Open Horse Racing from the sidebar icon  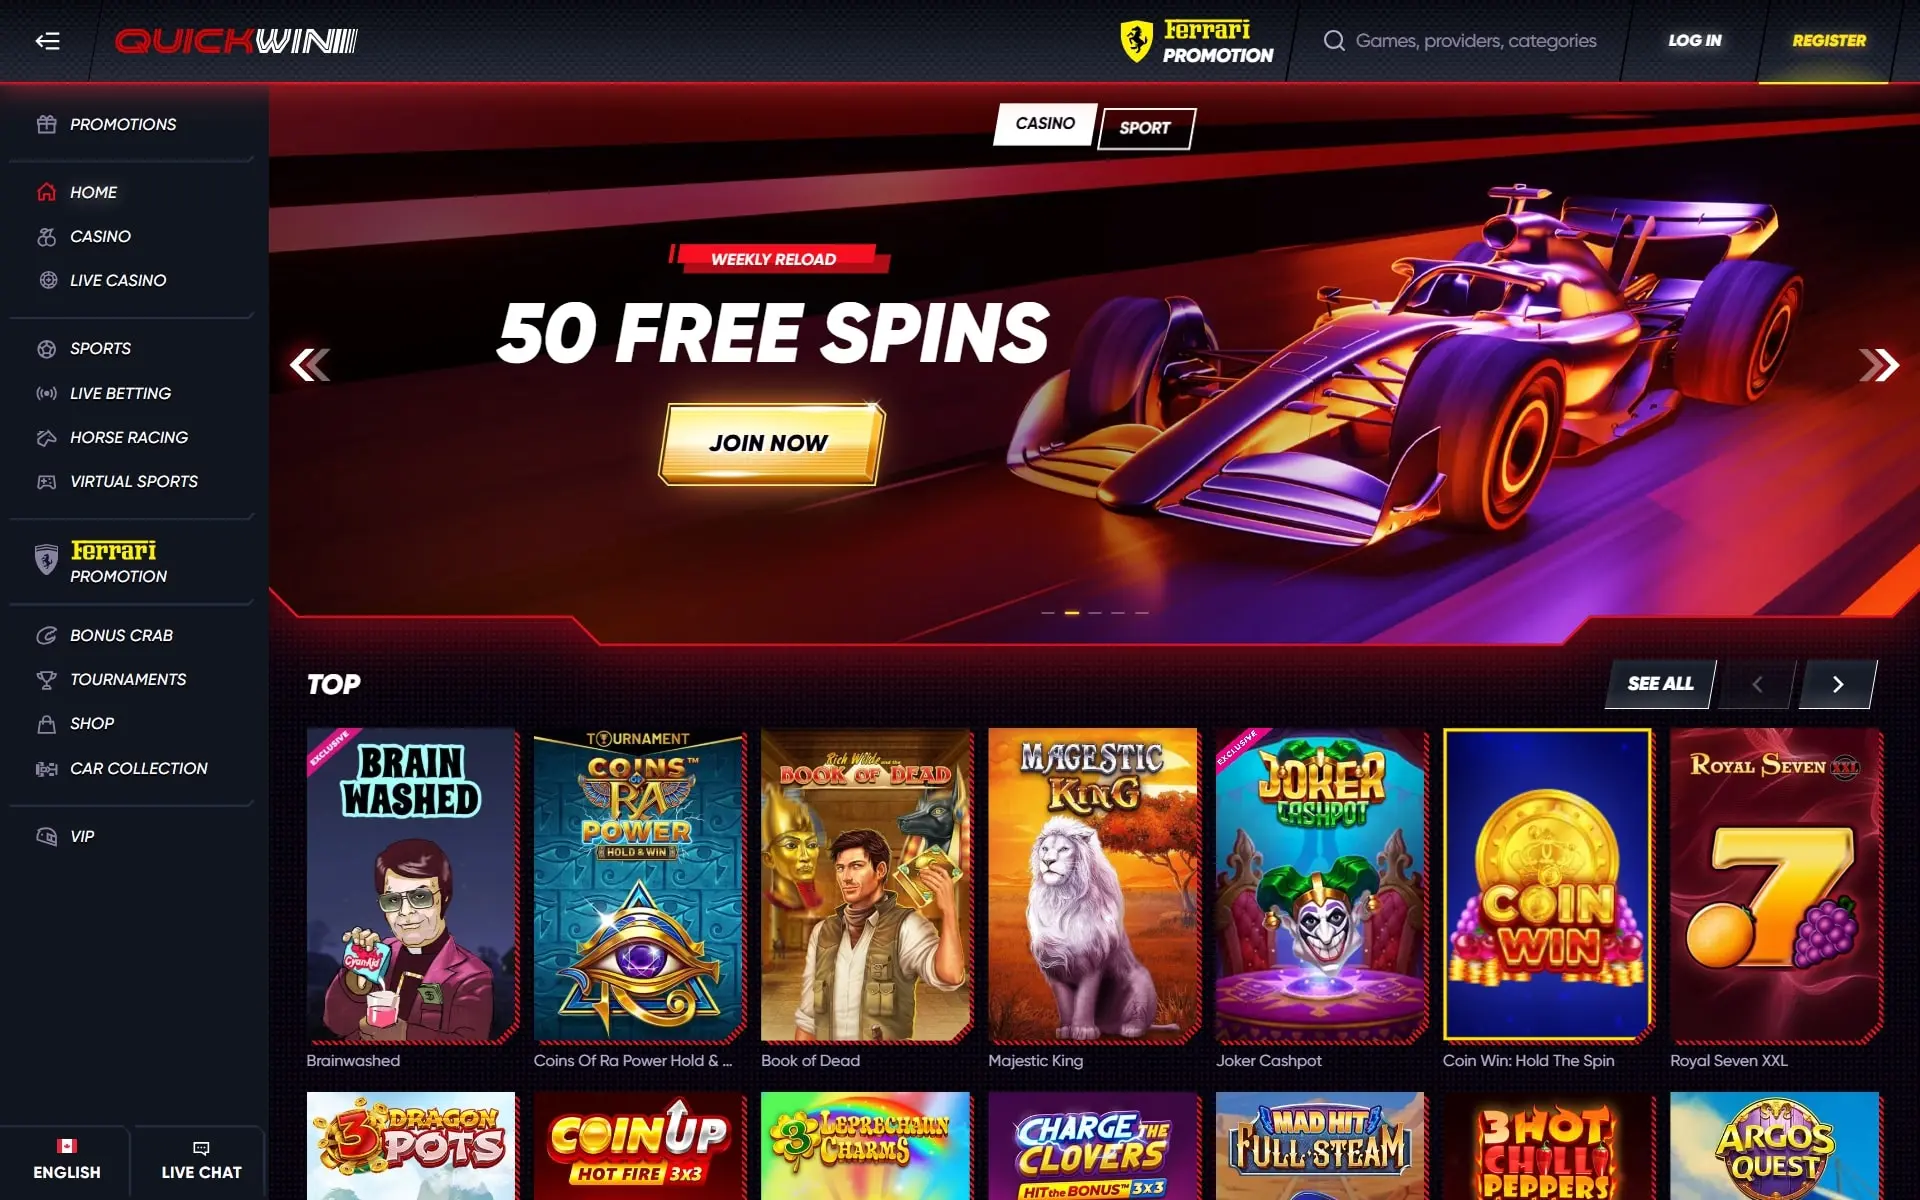pyautogui.click(x=46, y=437)
